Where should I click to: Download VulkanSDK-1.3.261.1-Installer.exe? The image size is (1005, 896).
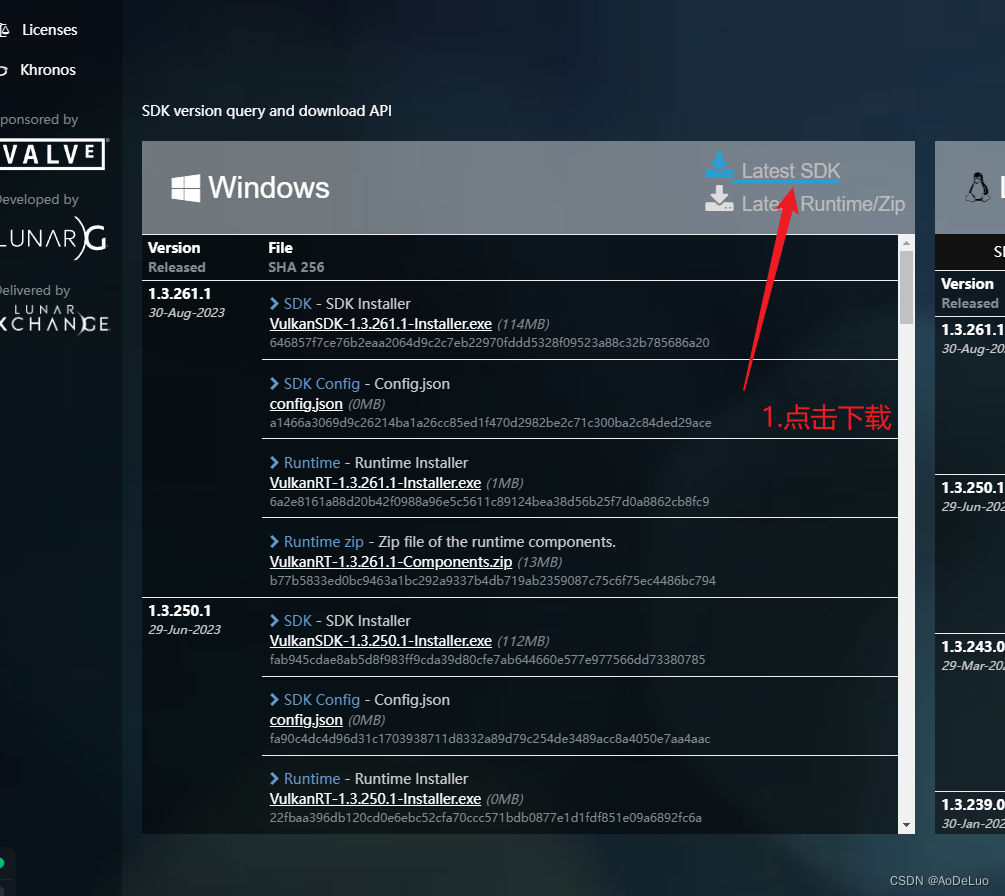tap(381, 324)
